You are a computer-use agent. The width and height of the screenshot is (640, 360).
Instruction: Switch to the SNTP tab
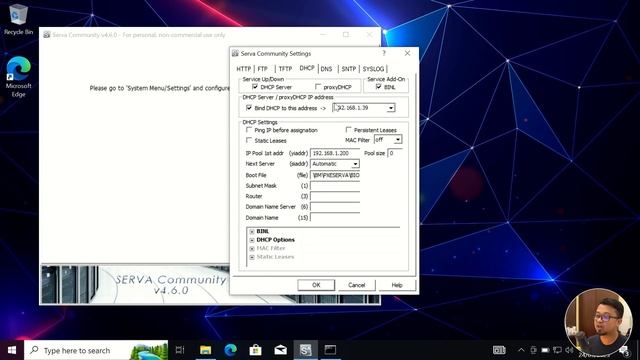point(349,69)
